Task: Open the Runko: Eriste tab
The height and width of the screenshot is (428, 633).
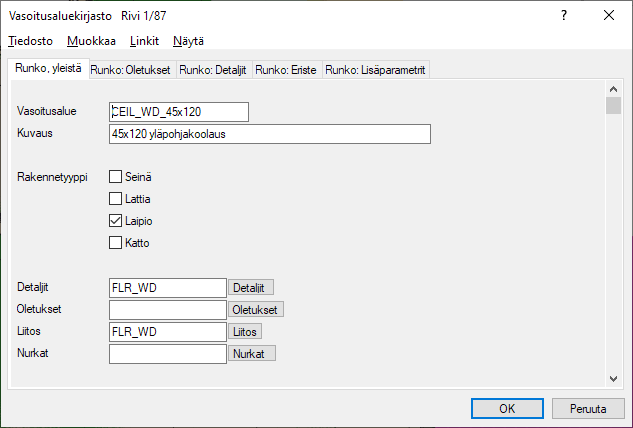Action: (x=286, y=70)
